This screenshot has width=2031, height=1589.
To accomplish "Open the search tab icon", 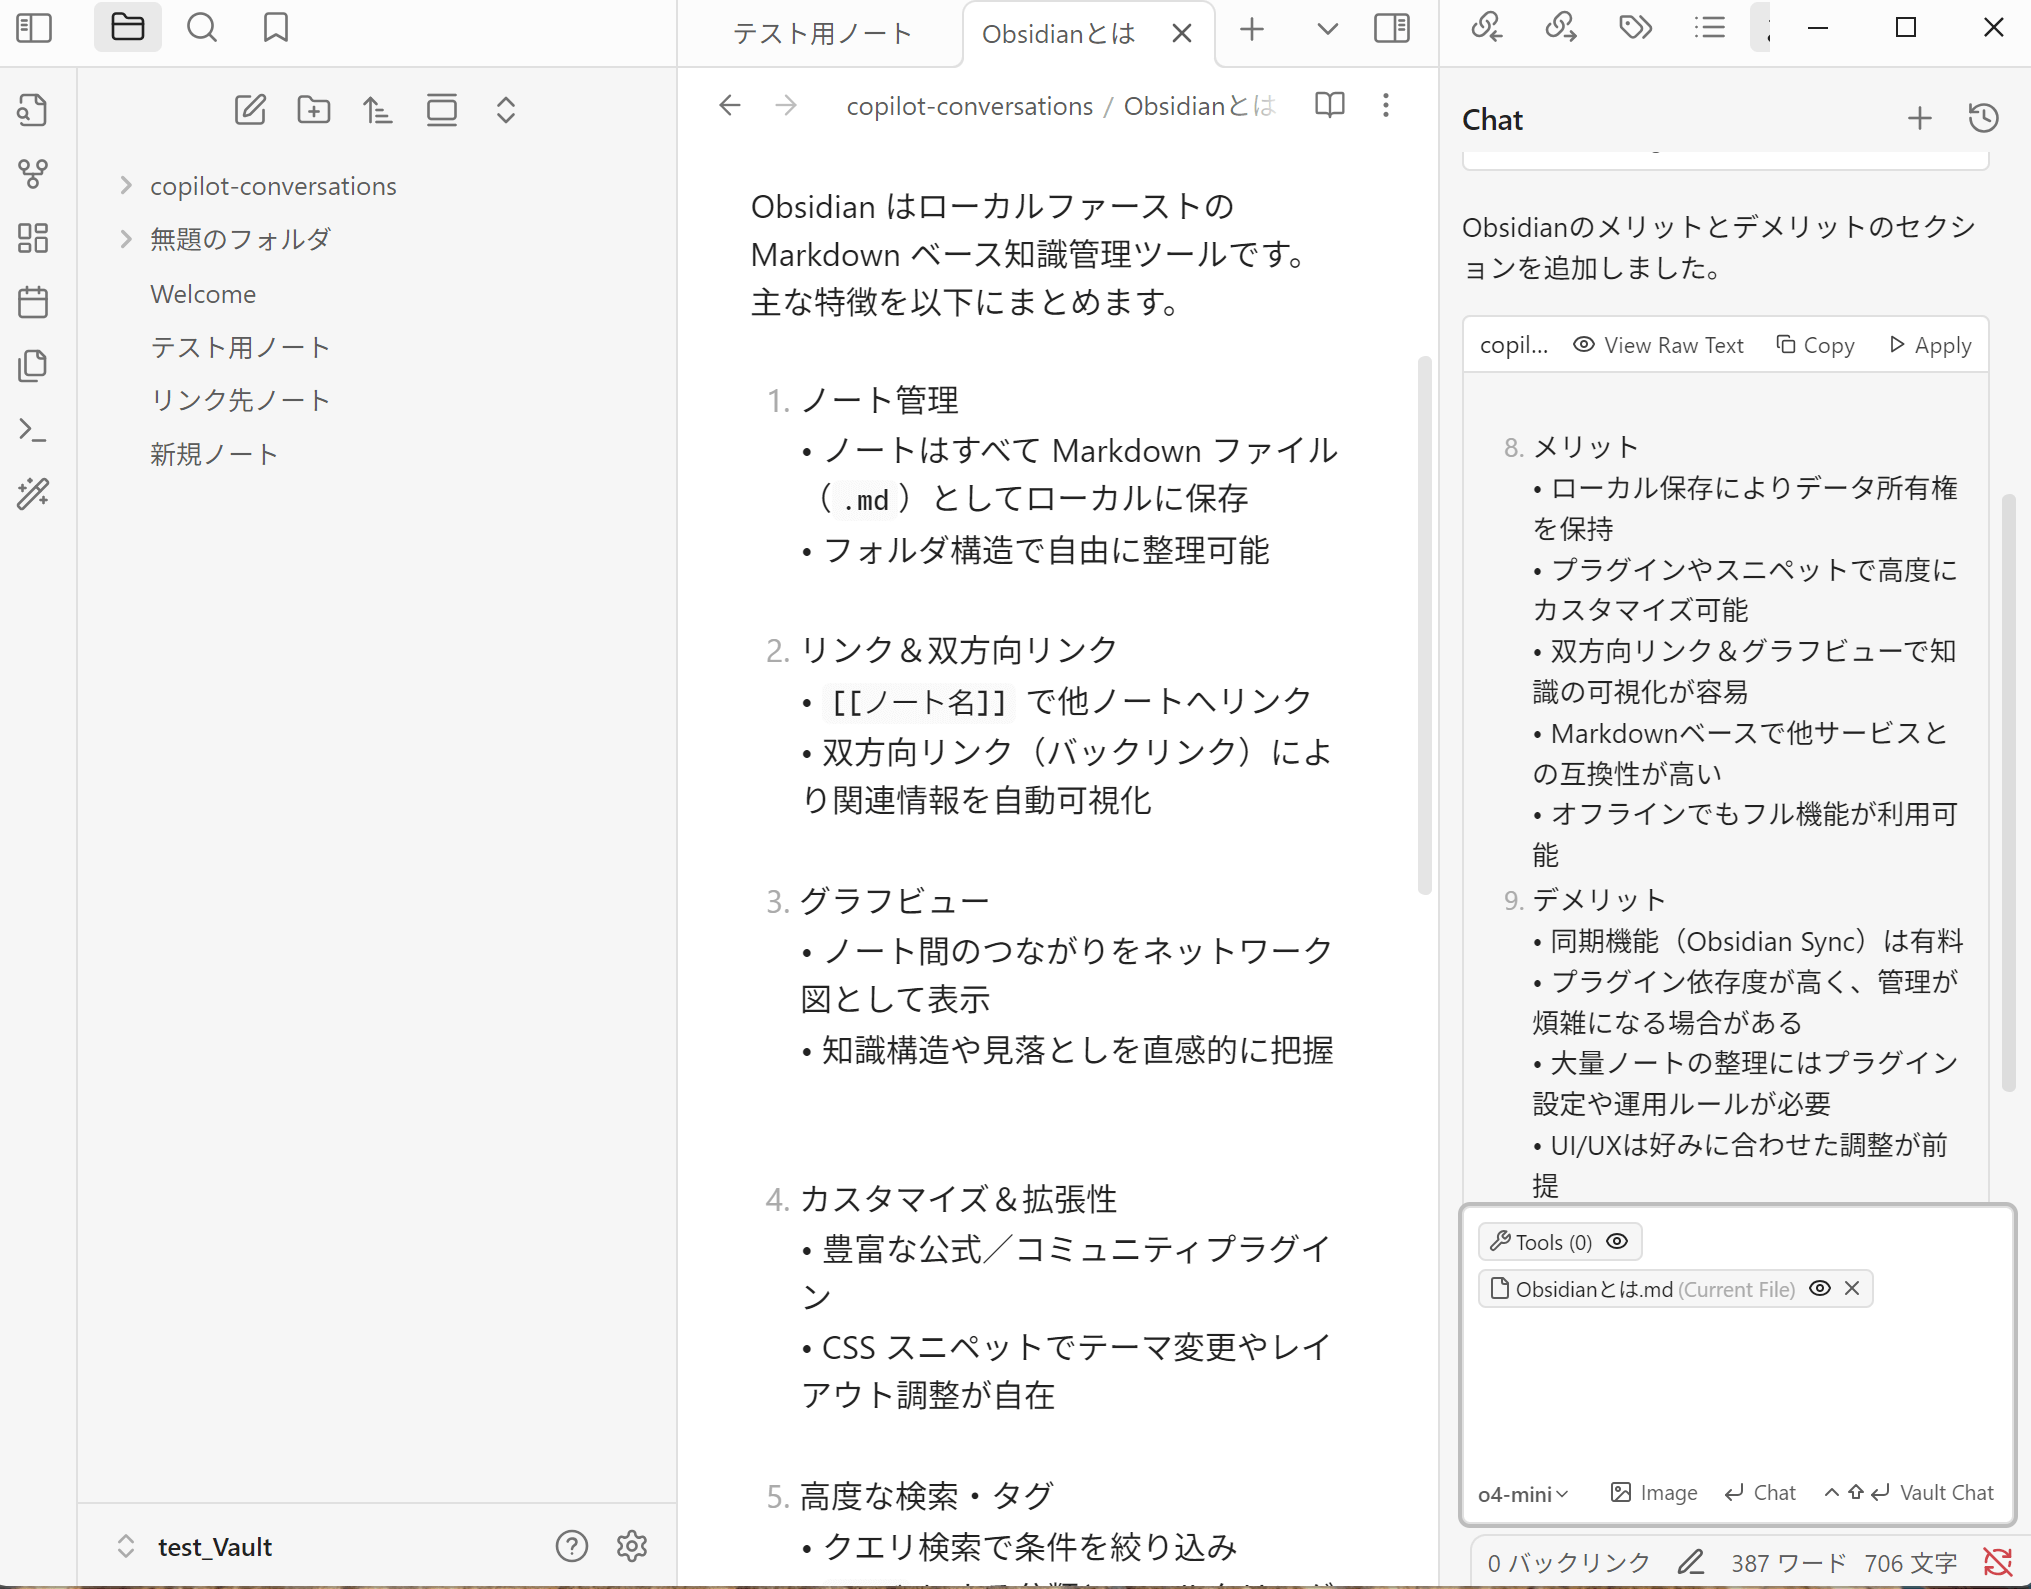I will click(x=202, y=28).
